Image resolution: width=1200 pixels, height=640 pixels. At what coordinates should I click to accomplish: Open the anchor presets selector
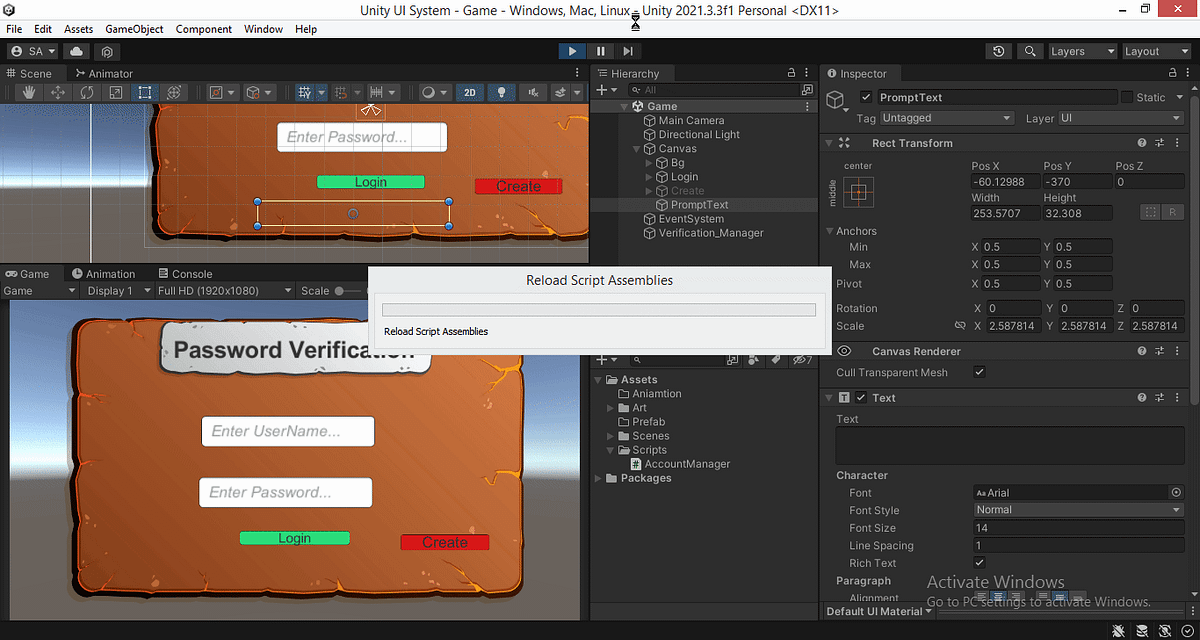[860, 191]
